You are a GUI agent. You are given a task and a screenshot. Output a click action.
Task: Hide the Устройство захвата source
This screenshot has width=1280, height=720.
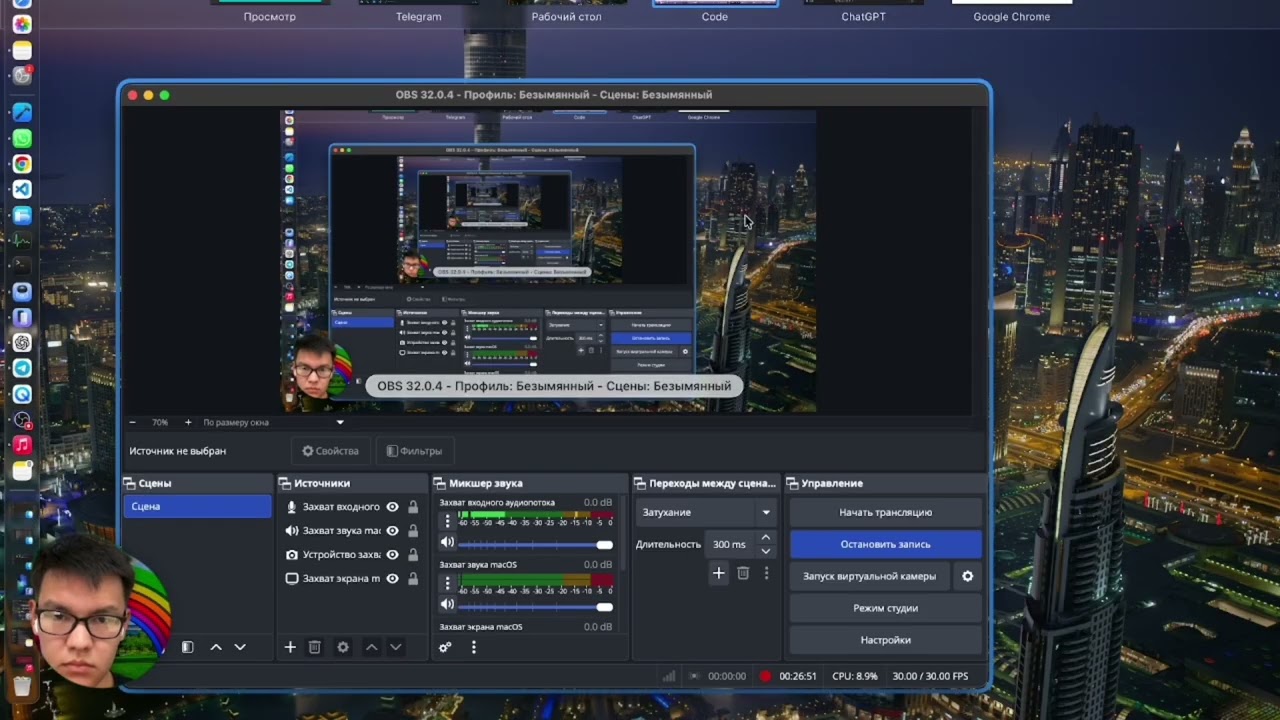tap(393, 555)
